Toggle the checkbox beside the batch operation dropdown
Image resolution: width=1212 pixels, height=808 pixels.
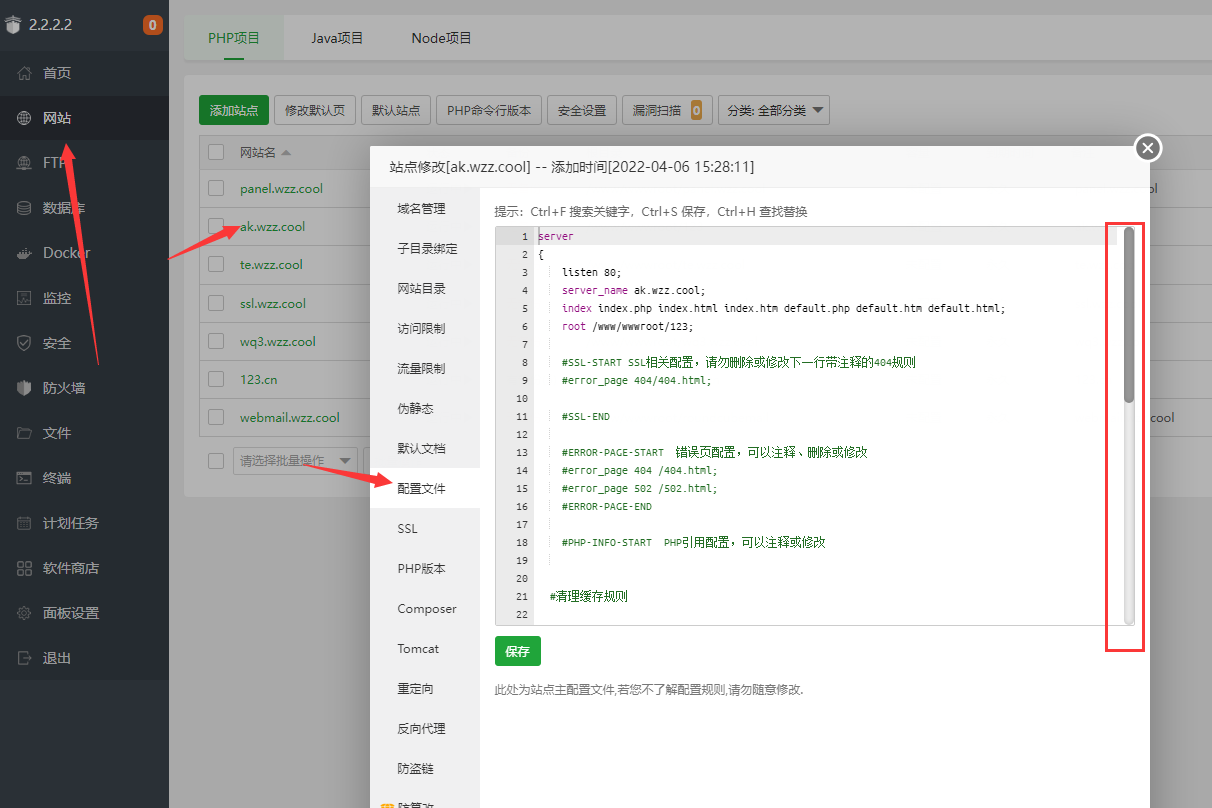point(216,461)
